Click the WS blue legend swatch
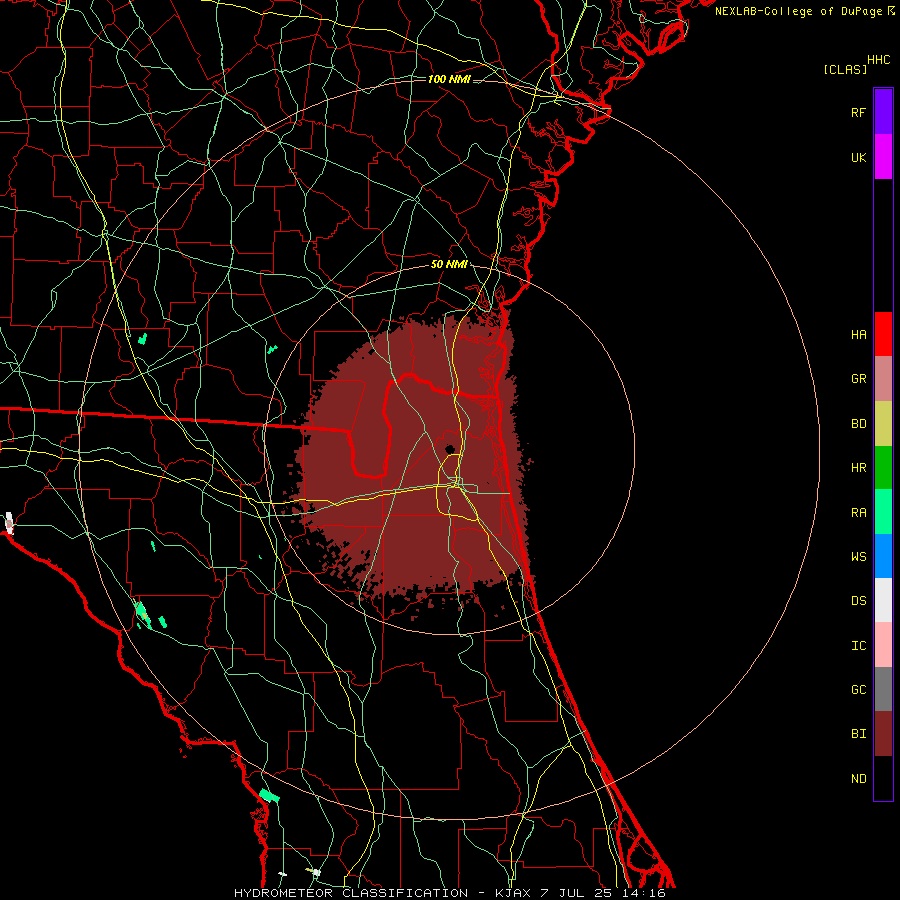Image resolution: width=900 pixels, height=900 pixels. [883, 556]
